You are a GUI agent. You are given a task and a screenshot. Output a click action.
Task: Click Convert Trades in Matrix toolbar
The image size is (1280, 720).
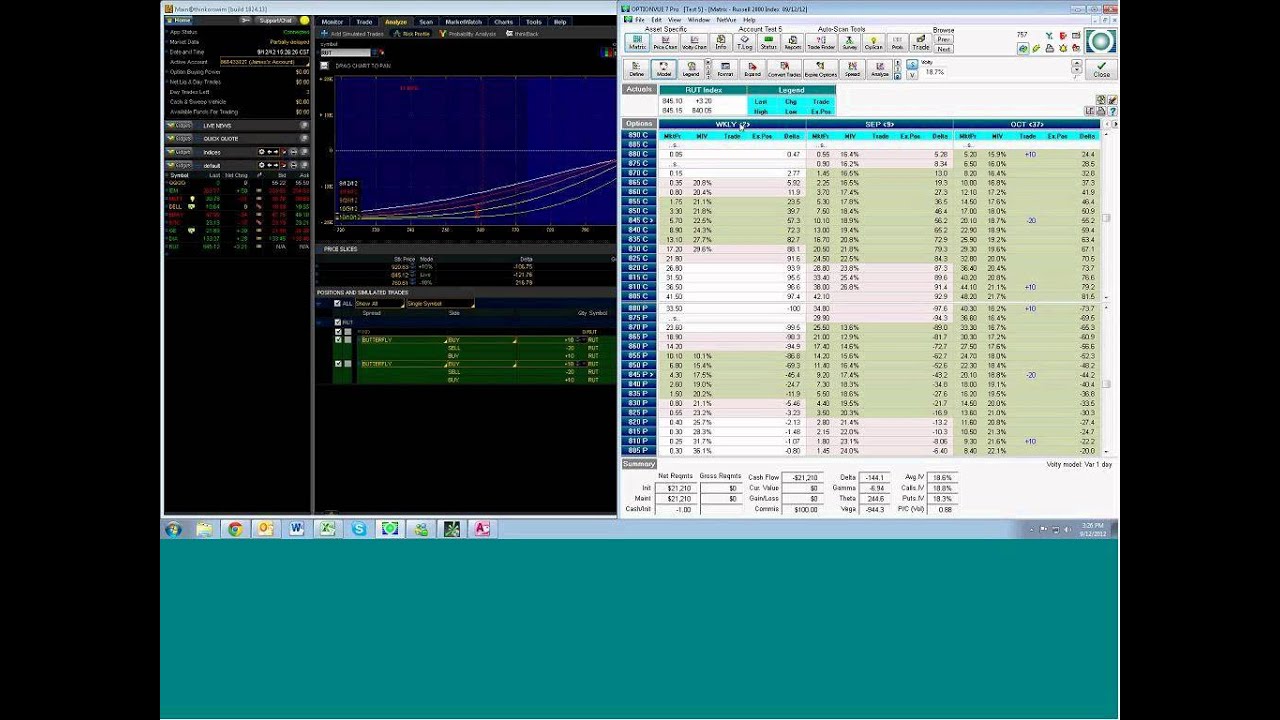785,70
